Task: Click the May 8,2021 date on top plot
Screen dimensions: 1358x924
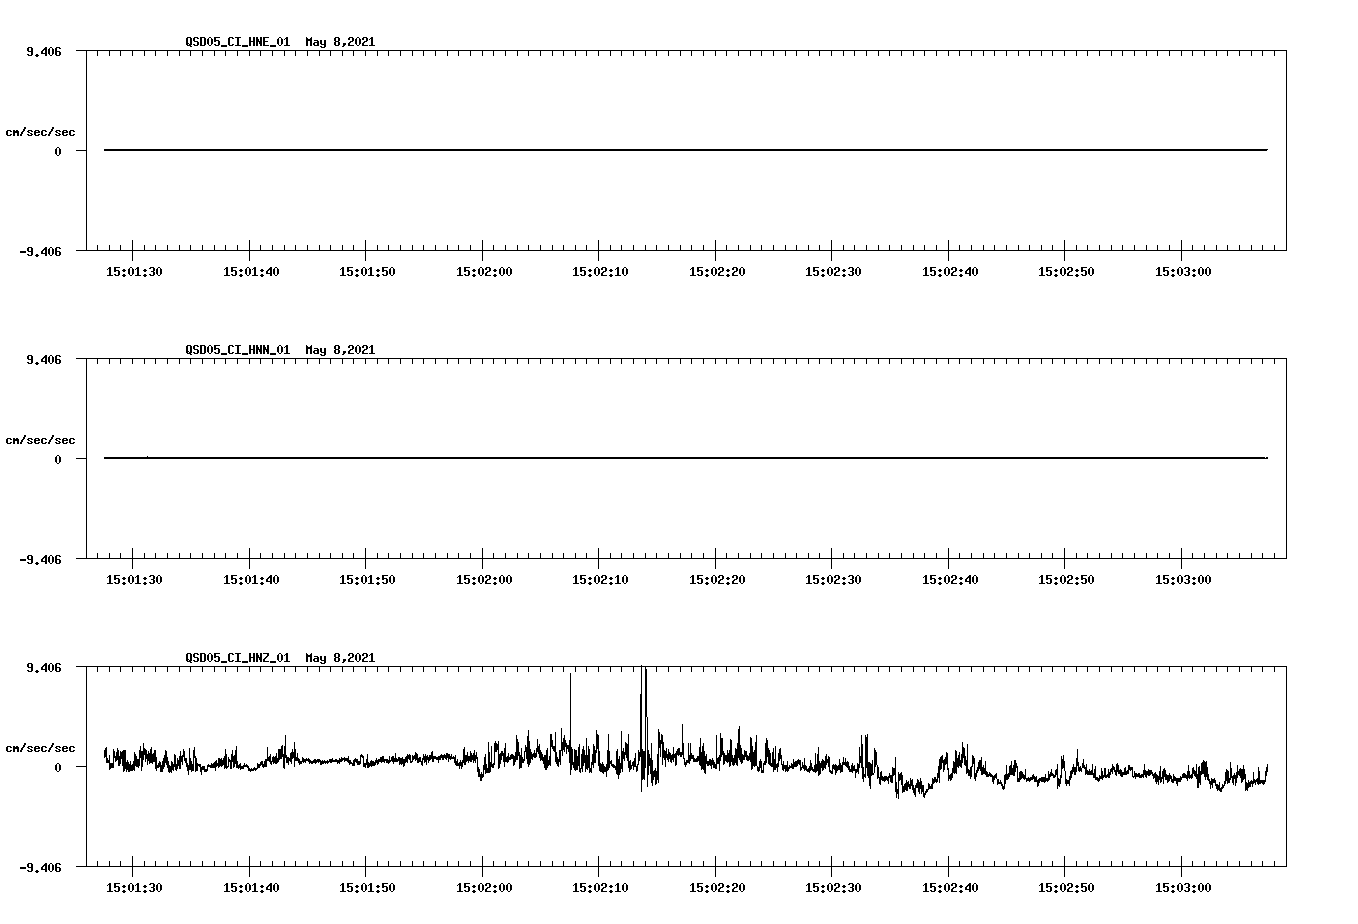Action: [x=340, y=43]
